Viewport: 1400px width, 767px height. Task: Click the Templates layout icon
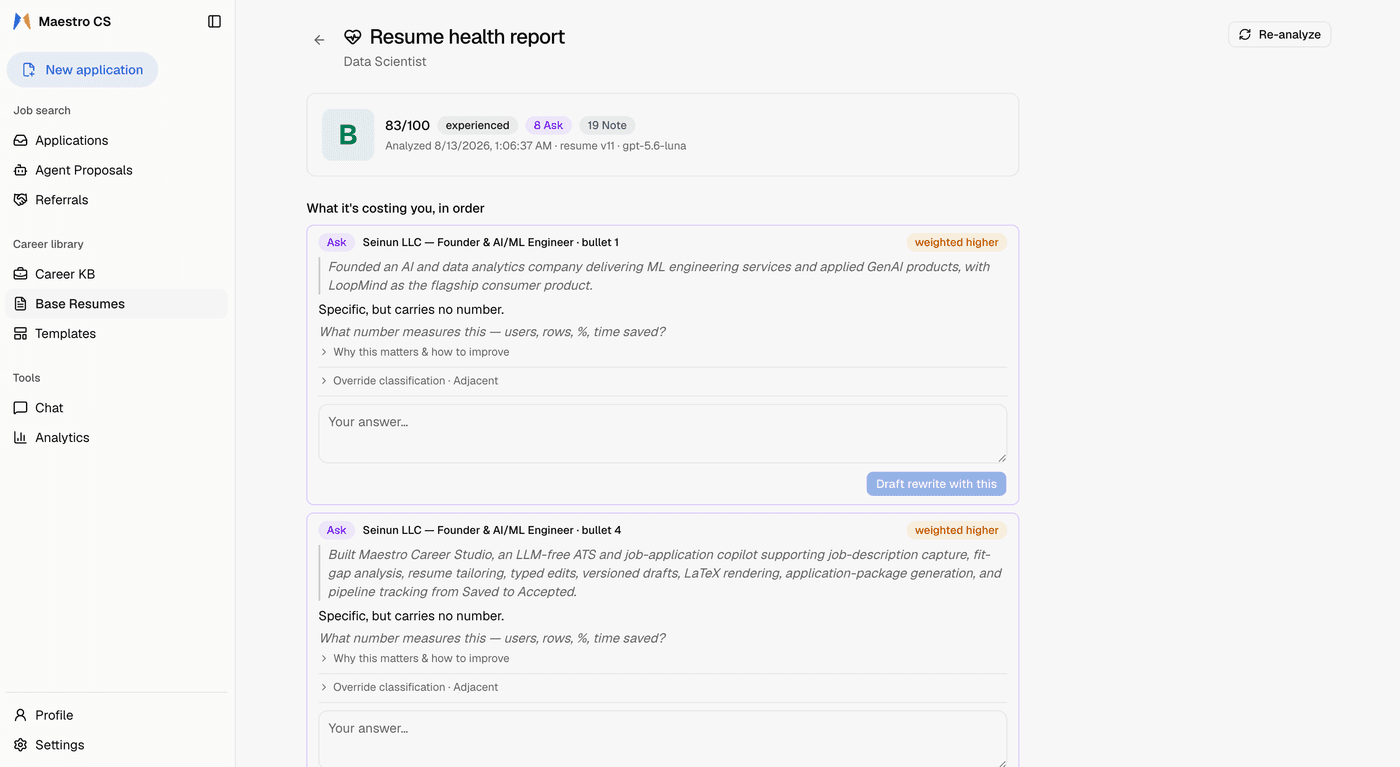[20, 333]
